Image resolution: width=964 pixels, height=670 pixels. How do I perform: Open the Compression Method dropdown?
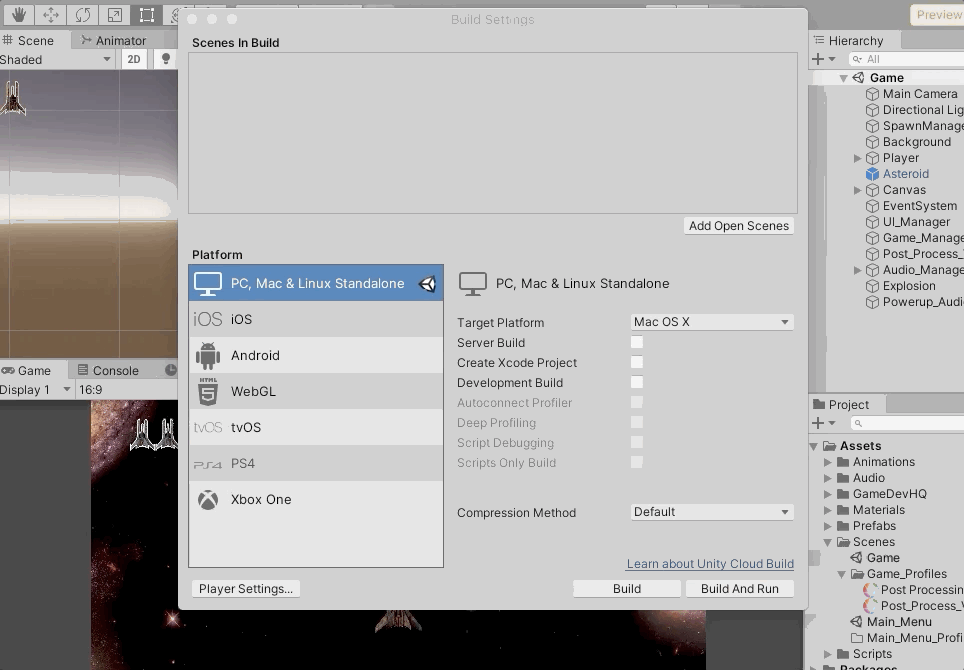coord(712,512)
